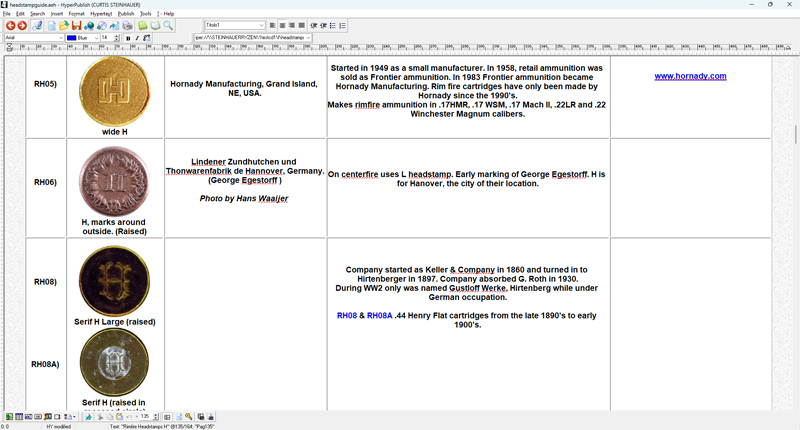Open the File menu
Viewport: 800px width, 430px height.
tap(7, 14)
